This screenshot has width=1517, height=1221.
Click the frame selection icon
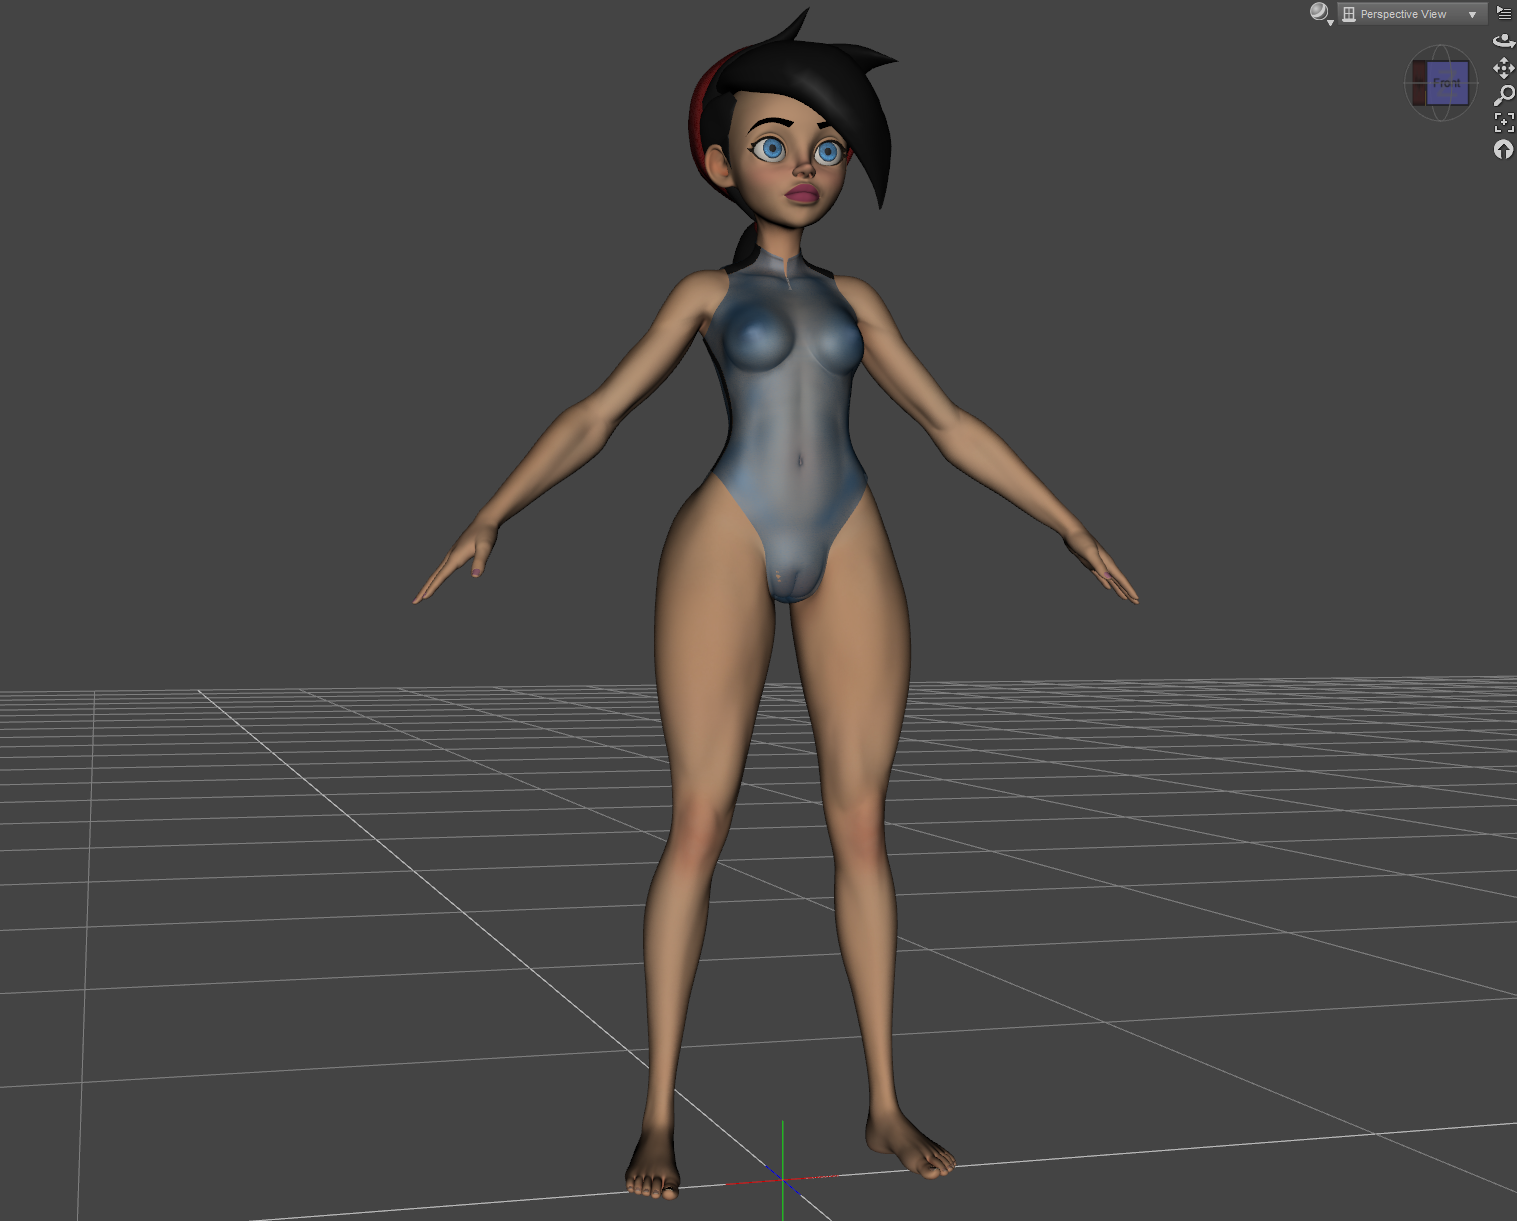pyautogui.click(x=1504, y=123)
